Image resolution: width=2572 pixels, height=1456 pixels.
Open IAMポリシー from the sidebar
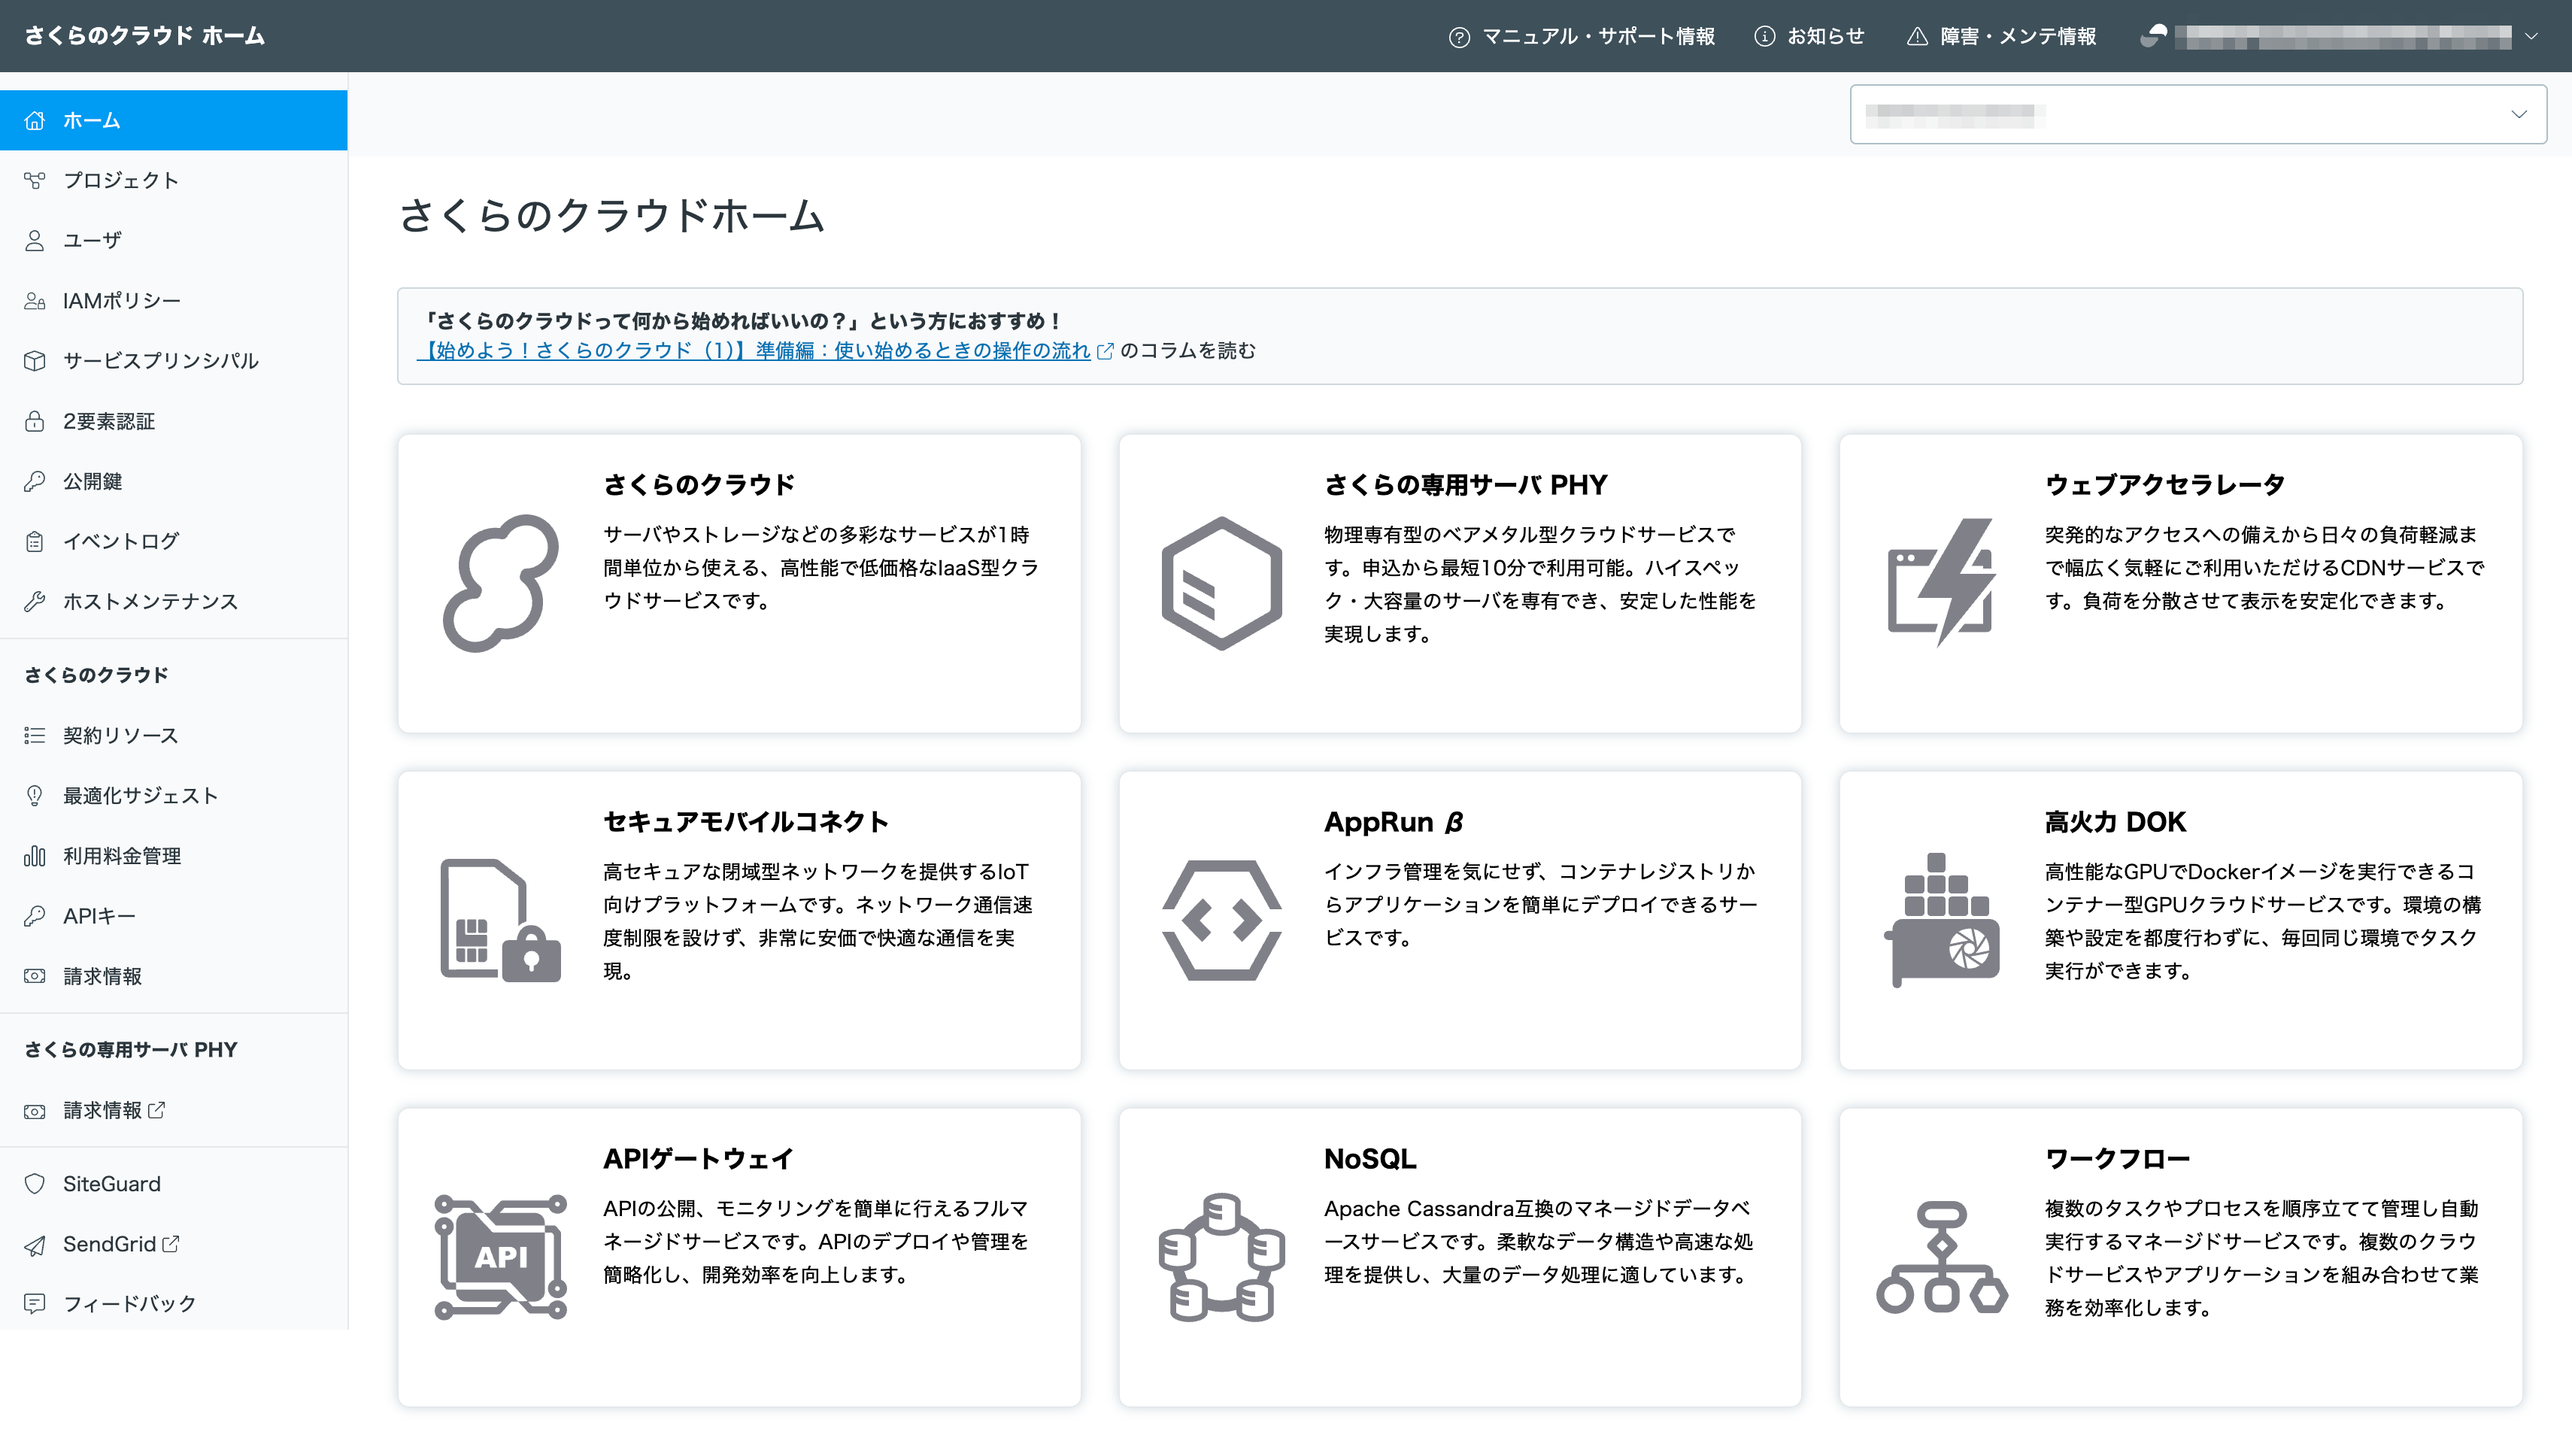[x=174, y=300]
